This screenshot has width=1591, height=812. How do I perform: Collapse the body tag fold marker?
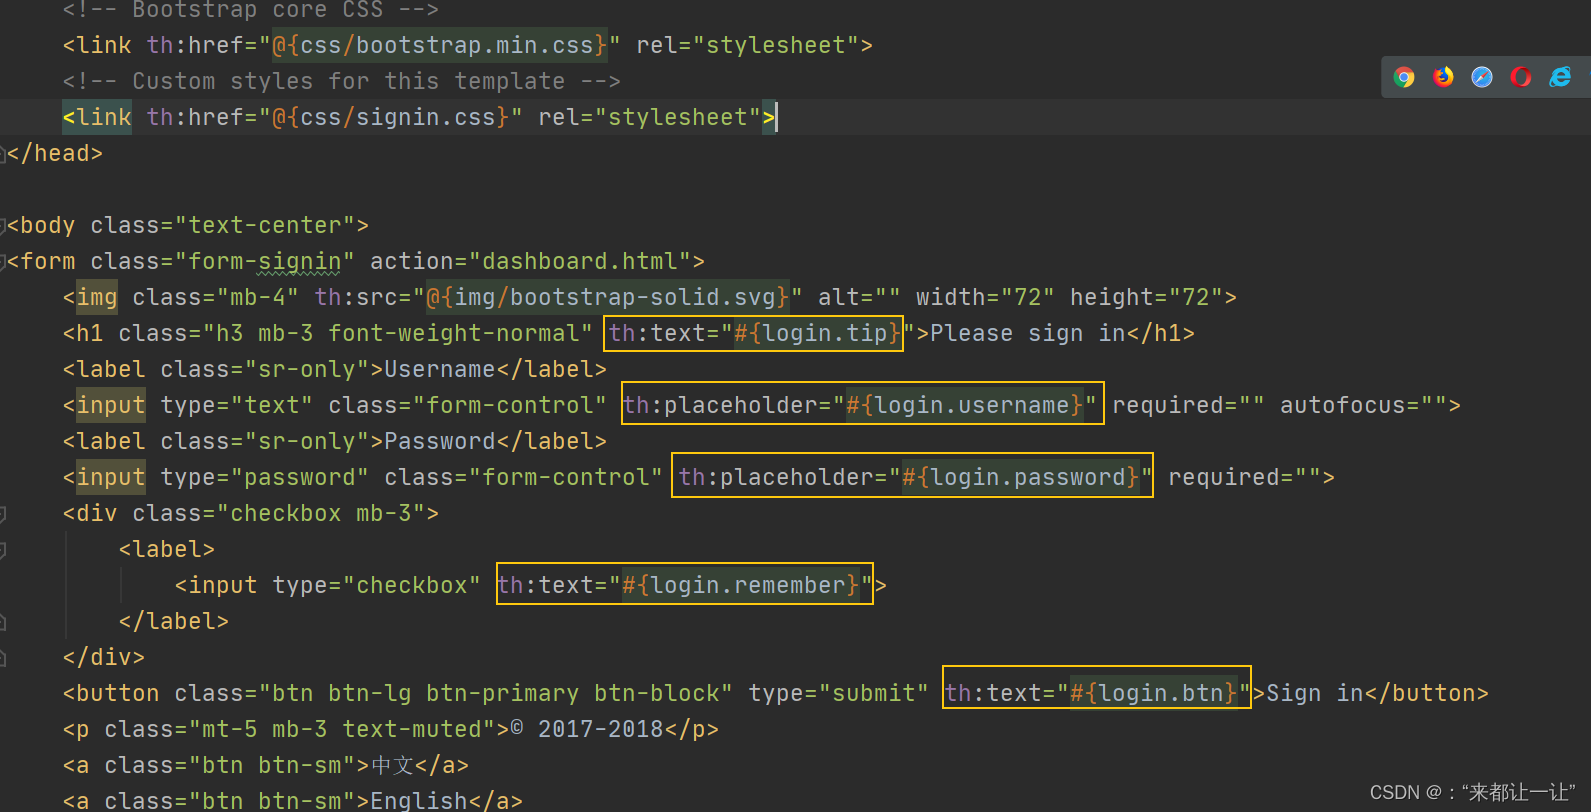click(x=3, y=226)
